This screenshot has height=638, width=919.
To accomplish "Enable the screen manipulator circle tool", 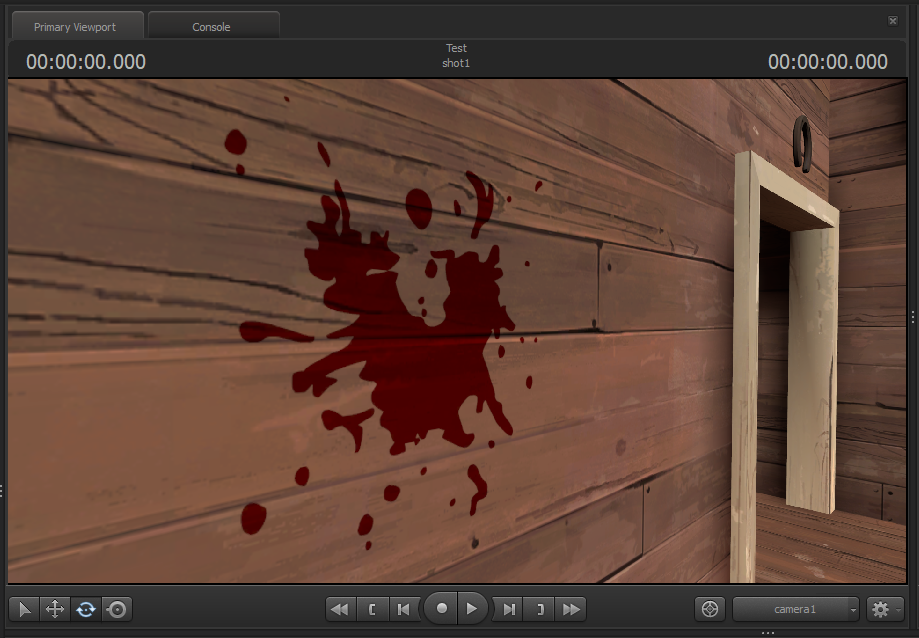I will pos(117,609).
